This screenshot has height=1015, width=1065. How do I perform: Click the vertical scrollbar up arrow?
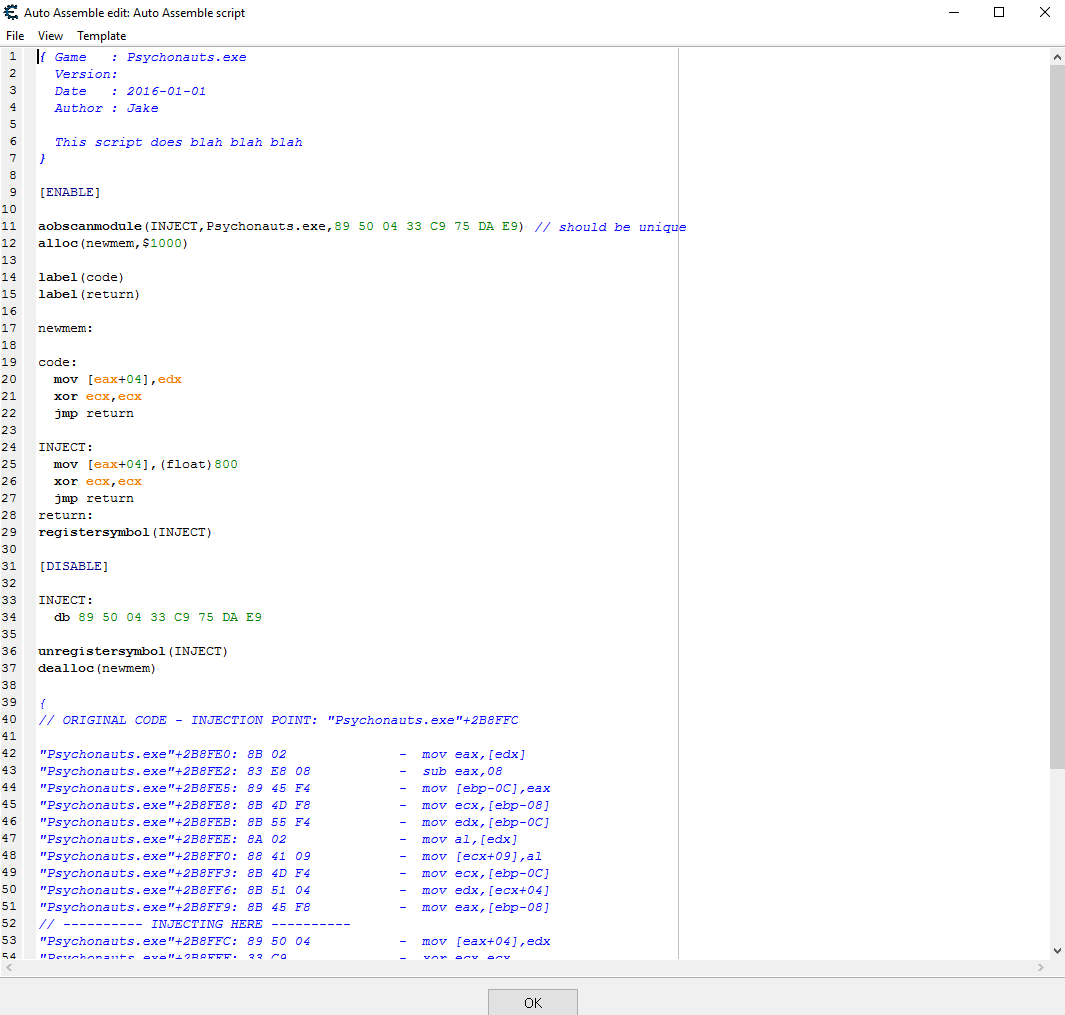[1057, 57]
